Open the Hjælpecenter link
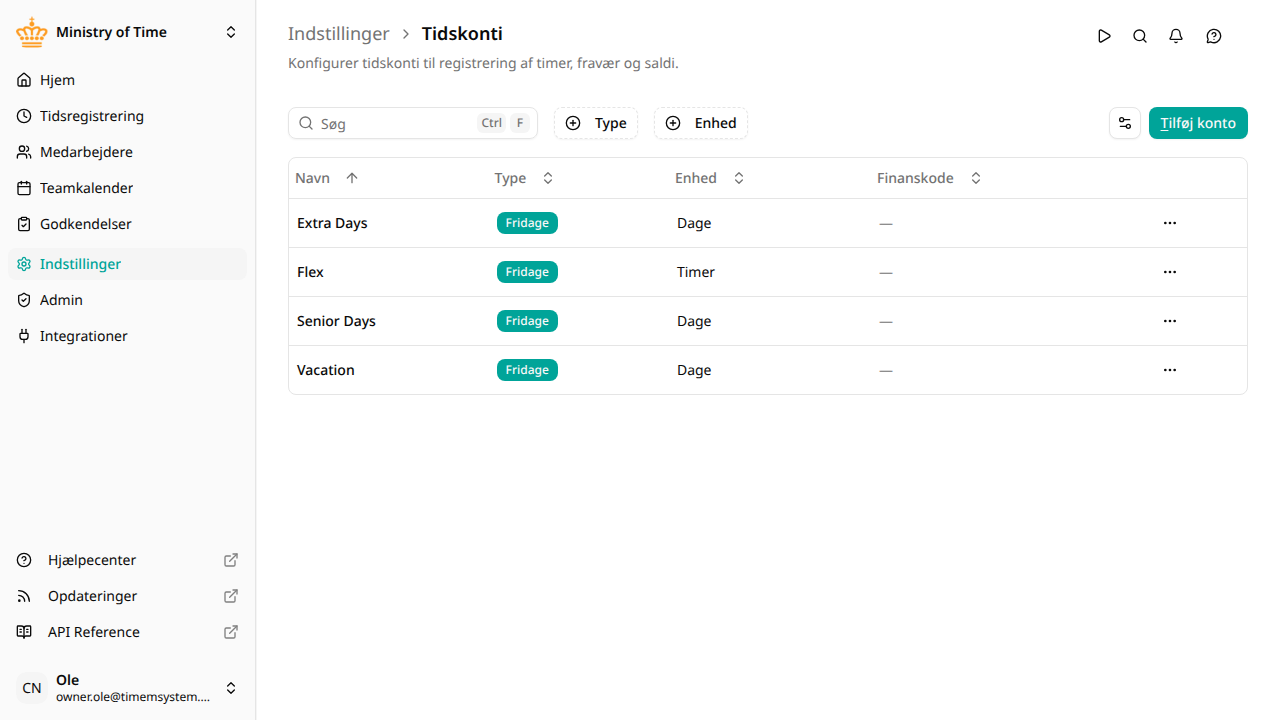This screenshot has width=1280, height=720. (127, 560)
